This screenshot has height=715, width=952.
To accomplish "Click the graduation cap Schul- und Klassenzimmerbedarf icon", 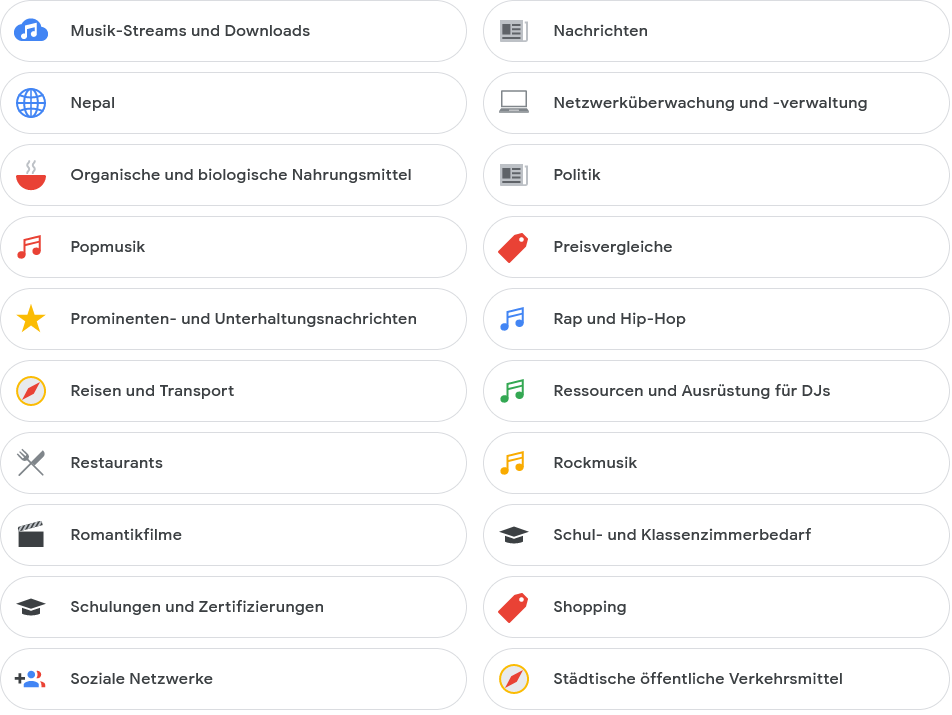I will coord(514,535).
